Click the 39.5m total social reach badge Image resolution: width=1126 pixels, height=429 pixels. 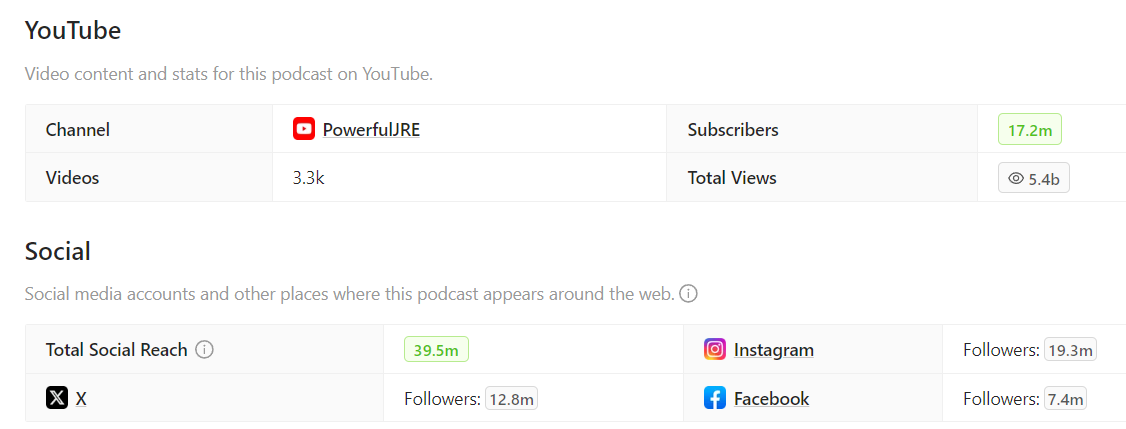(x=436, y=350)
